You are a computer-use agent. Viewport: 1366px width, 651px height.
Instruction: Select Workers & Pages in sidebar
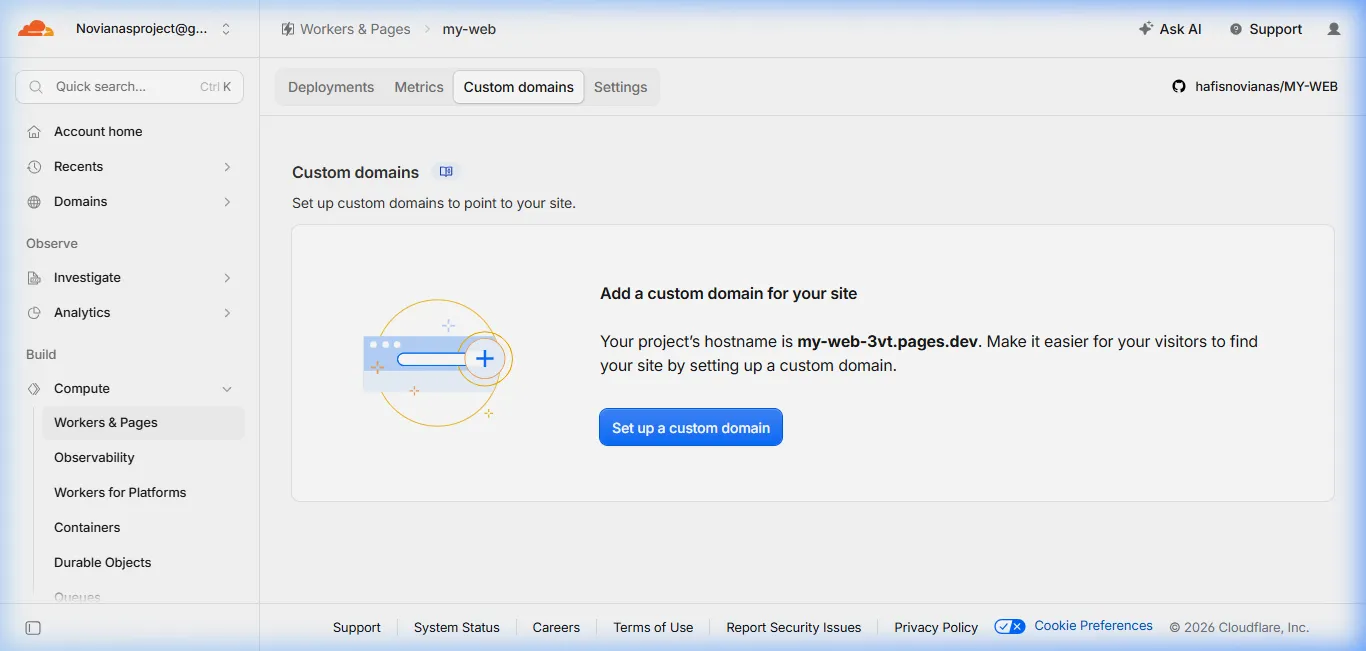pyautogui.click(x=143, y=422)
